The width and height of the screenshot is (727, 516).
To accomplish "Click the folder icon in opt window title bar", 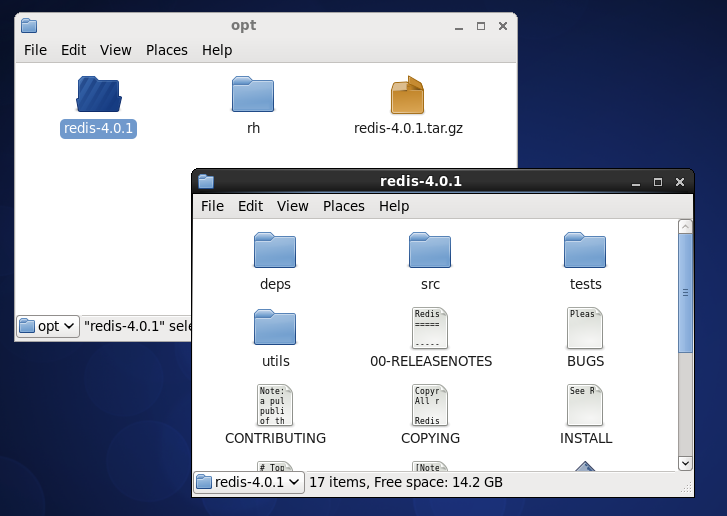I will click(29, 25).
